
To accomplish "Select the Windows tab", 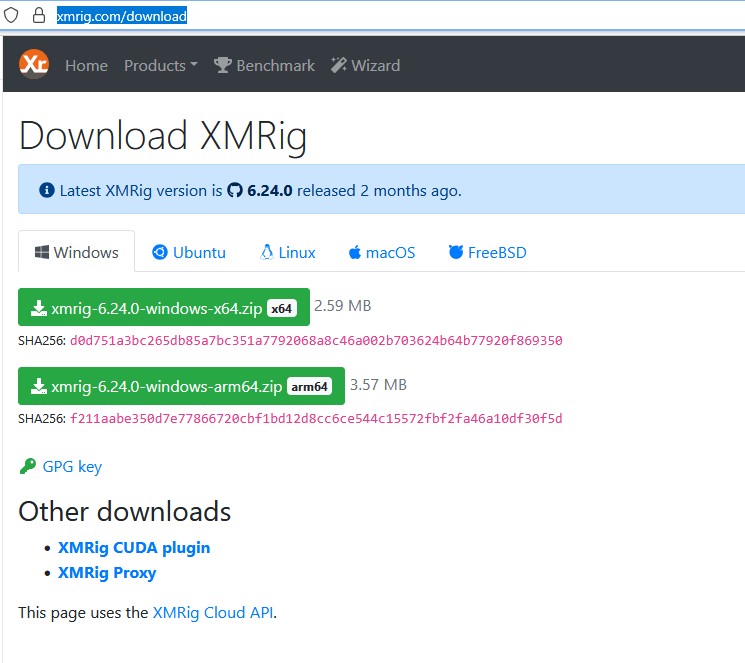I will 76,252.
